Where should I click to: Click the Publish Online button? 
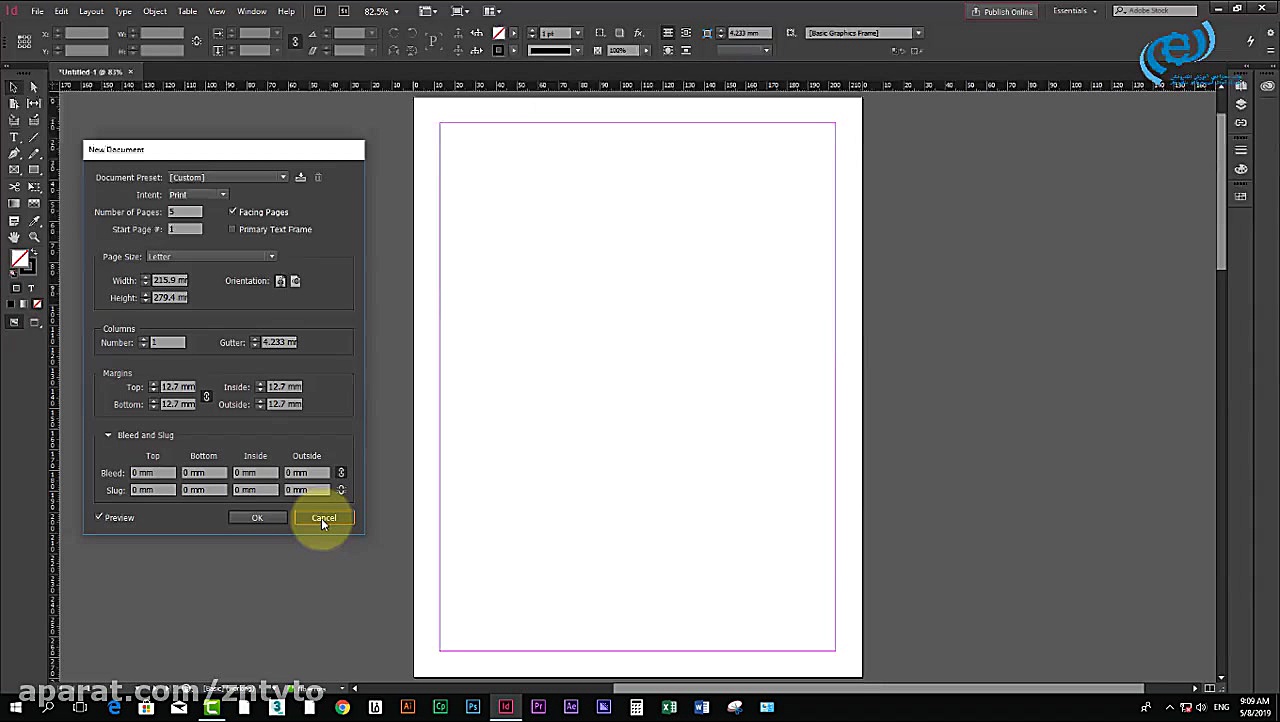point(1002,11)
